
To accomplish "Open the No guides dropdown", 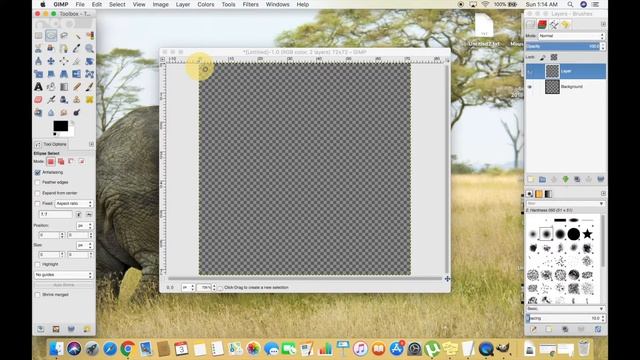I will pyautogui.click(x=64, y=275).
